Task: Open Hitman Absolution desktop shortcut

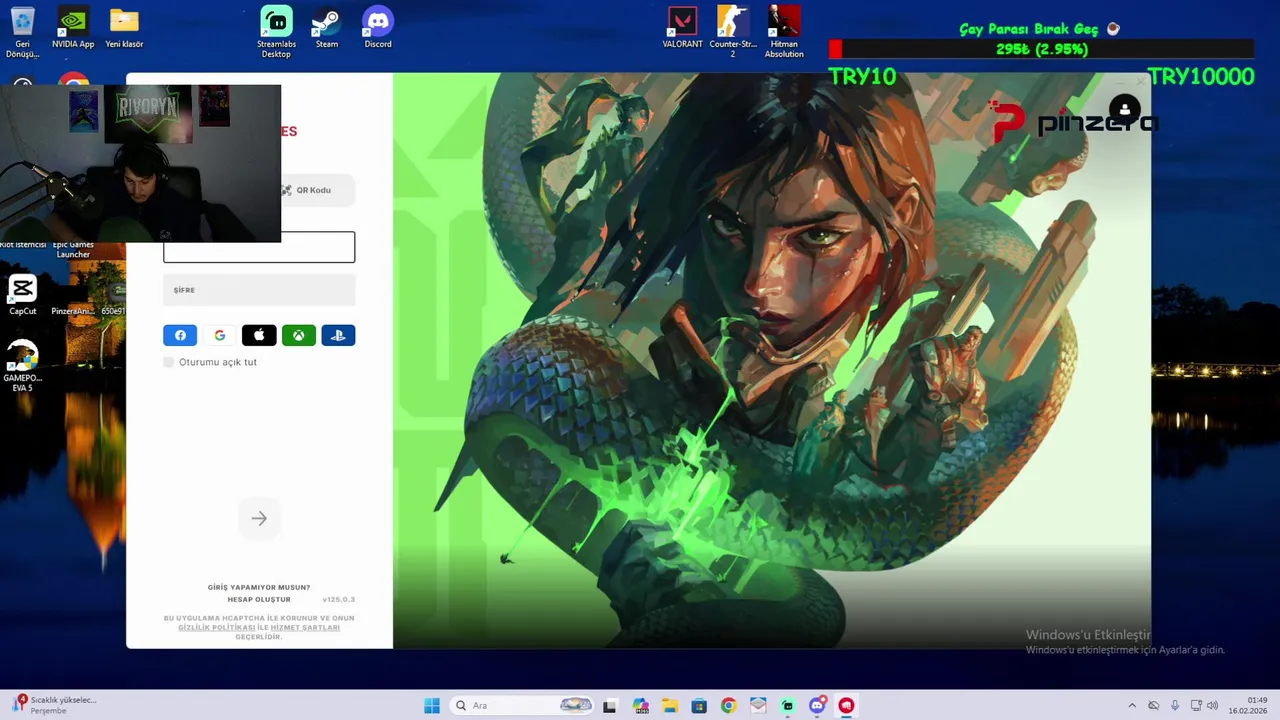Action: click(784, 33)
